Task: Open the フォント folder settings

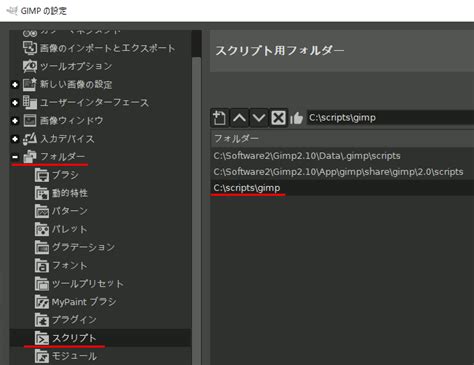Action: (x=70, y=265)
